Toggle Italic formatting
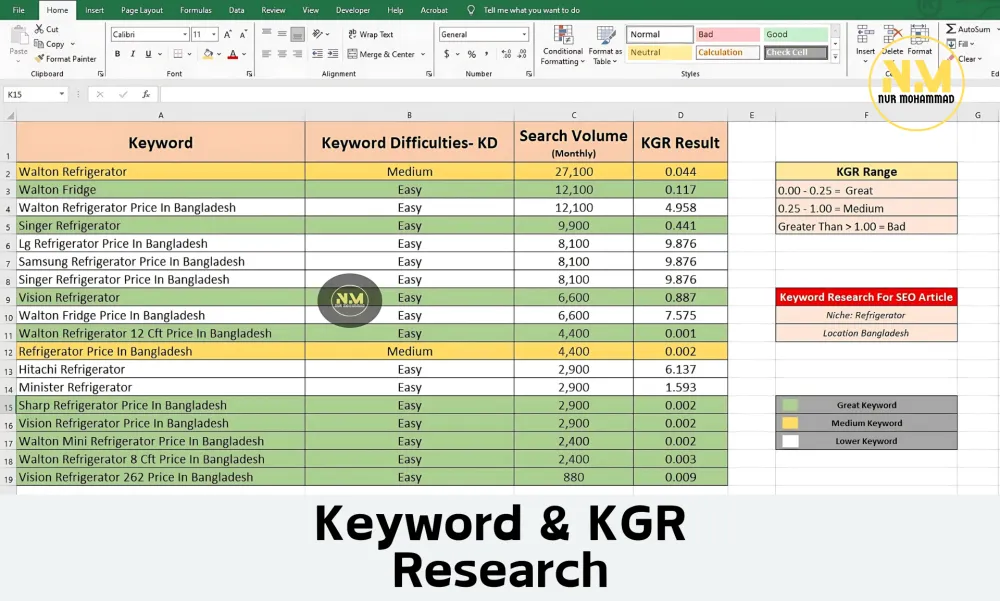Viewport: 1000px width, 601px height. point(133,54)
